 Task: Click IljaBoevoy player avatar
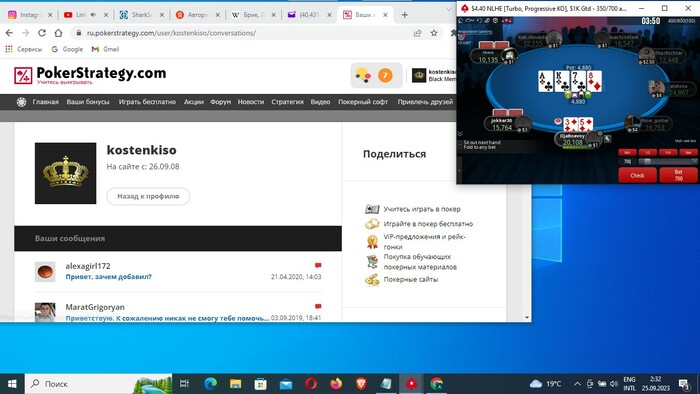point(594,139)
